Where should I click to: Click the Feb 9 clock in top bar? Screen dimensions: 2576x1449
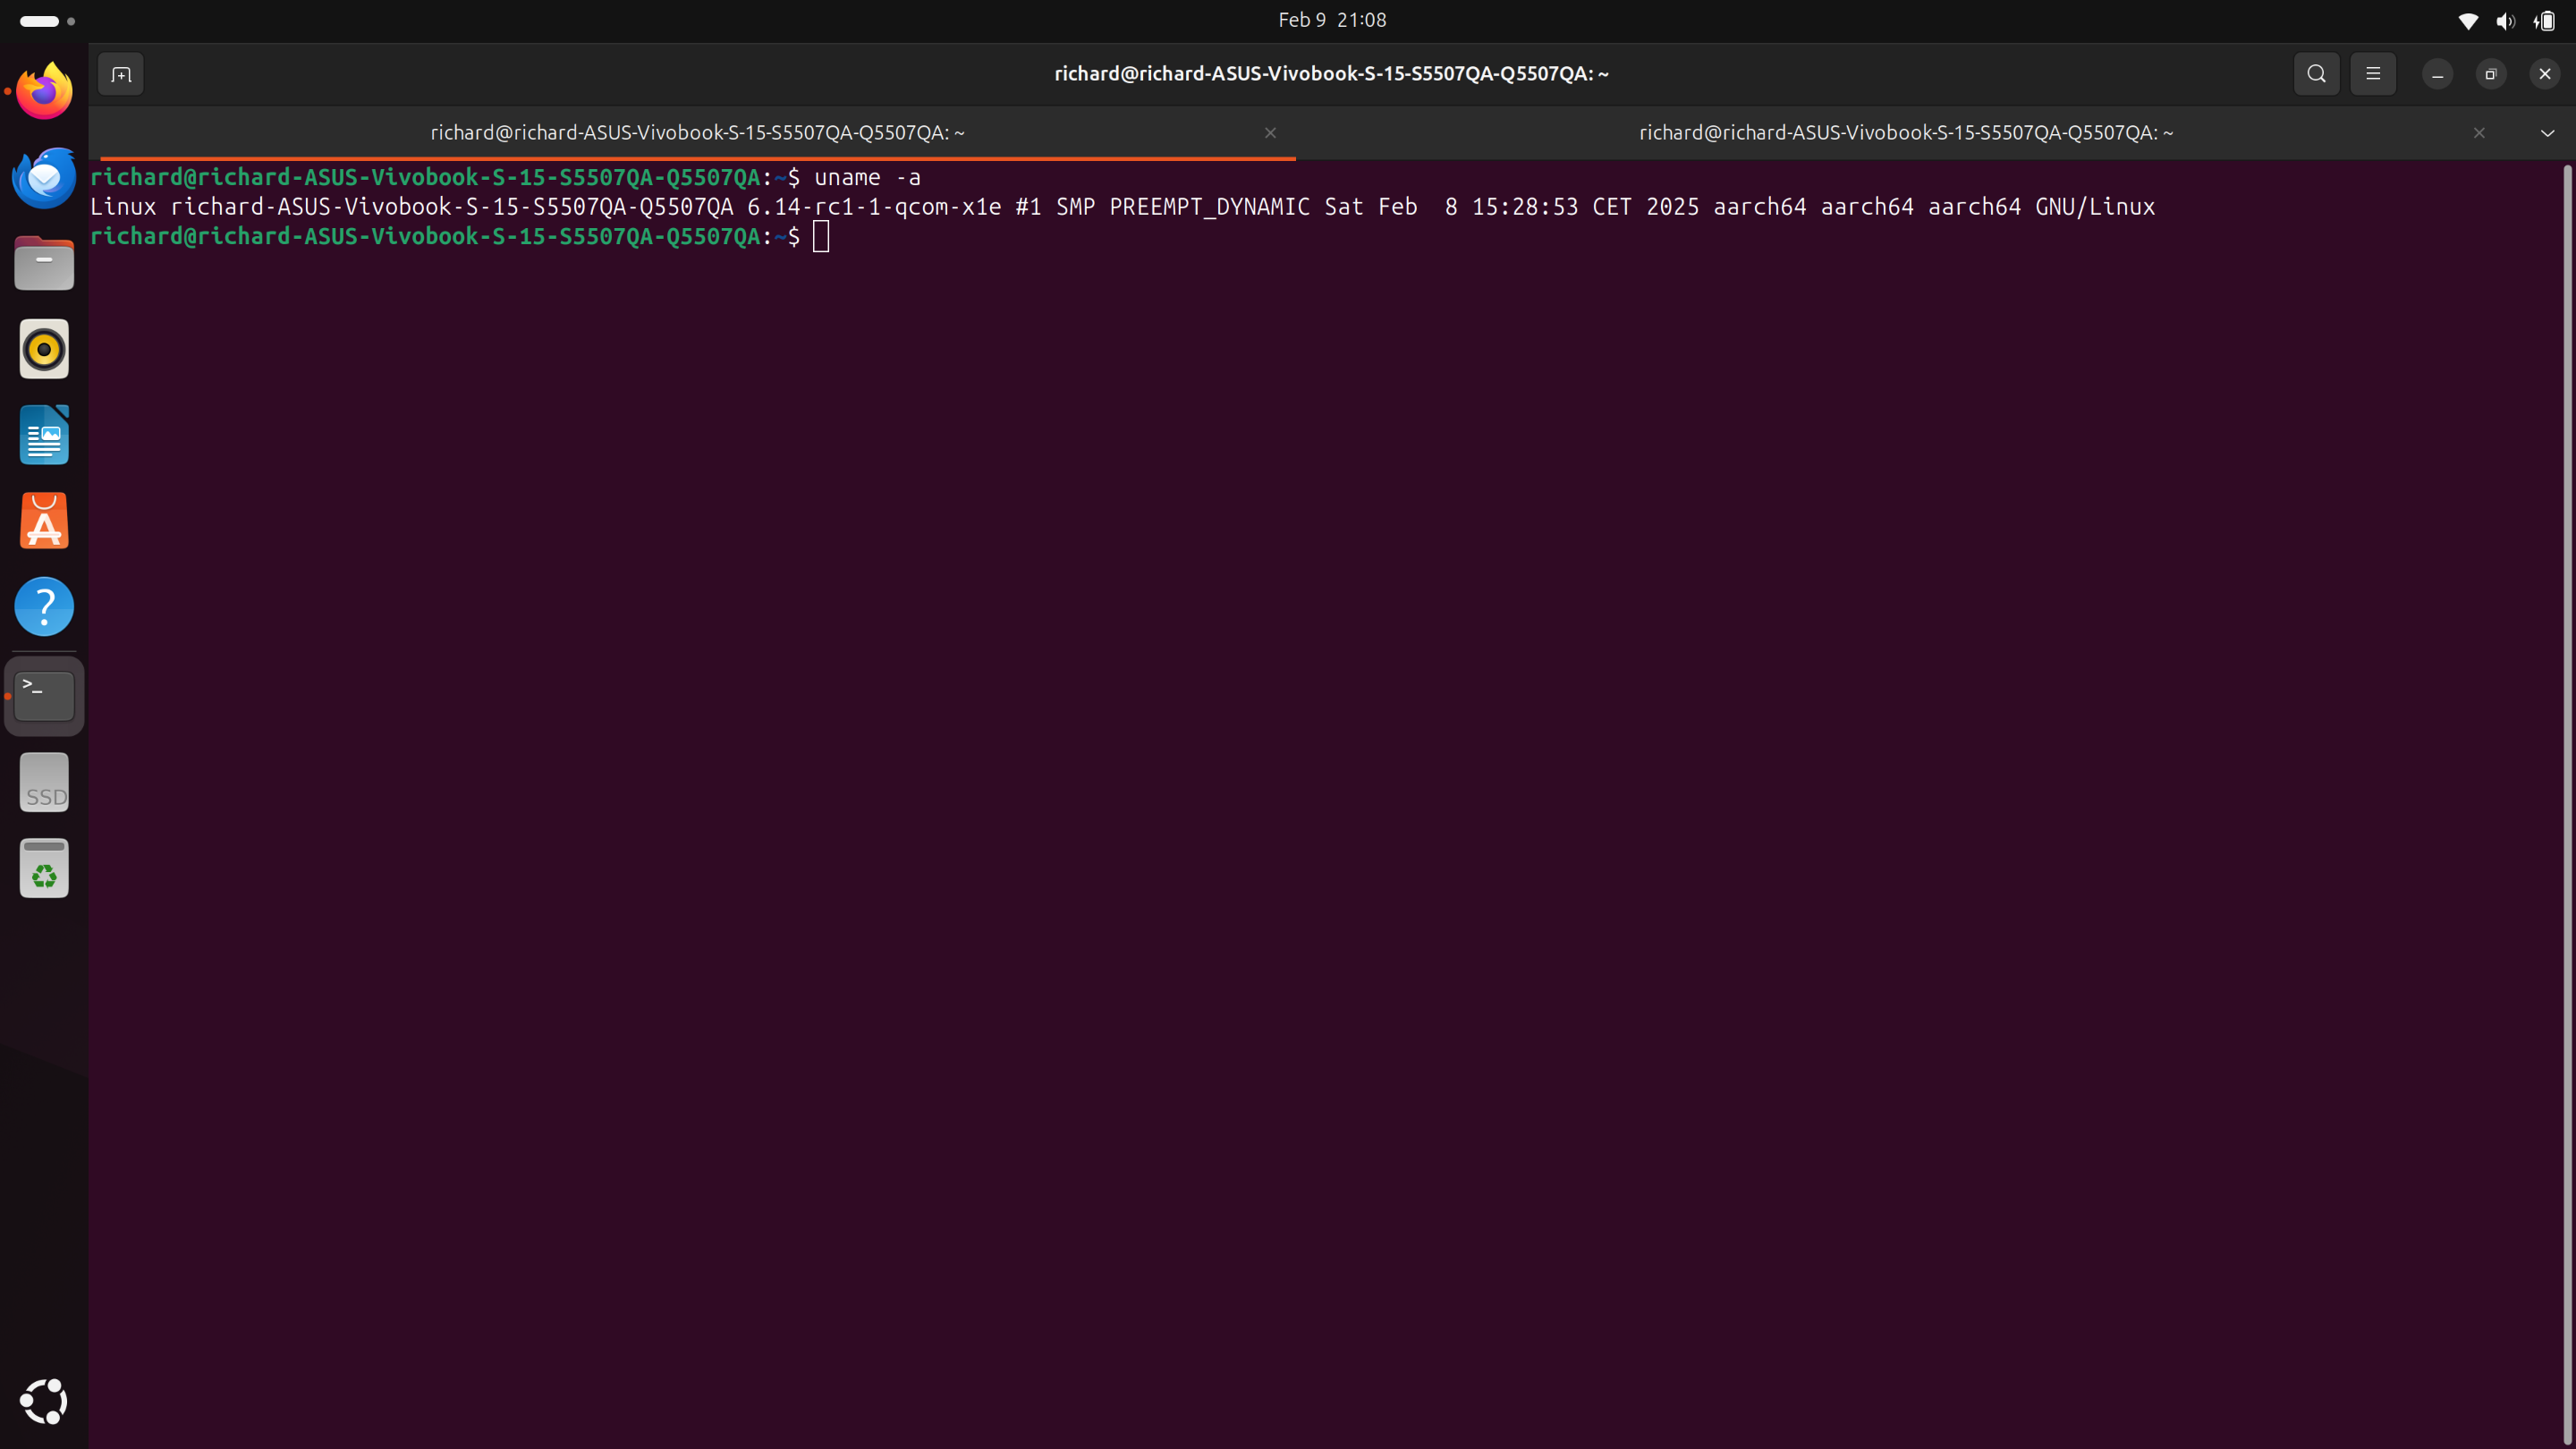pyautogui.click(x=1331, y=19)
